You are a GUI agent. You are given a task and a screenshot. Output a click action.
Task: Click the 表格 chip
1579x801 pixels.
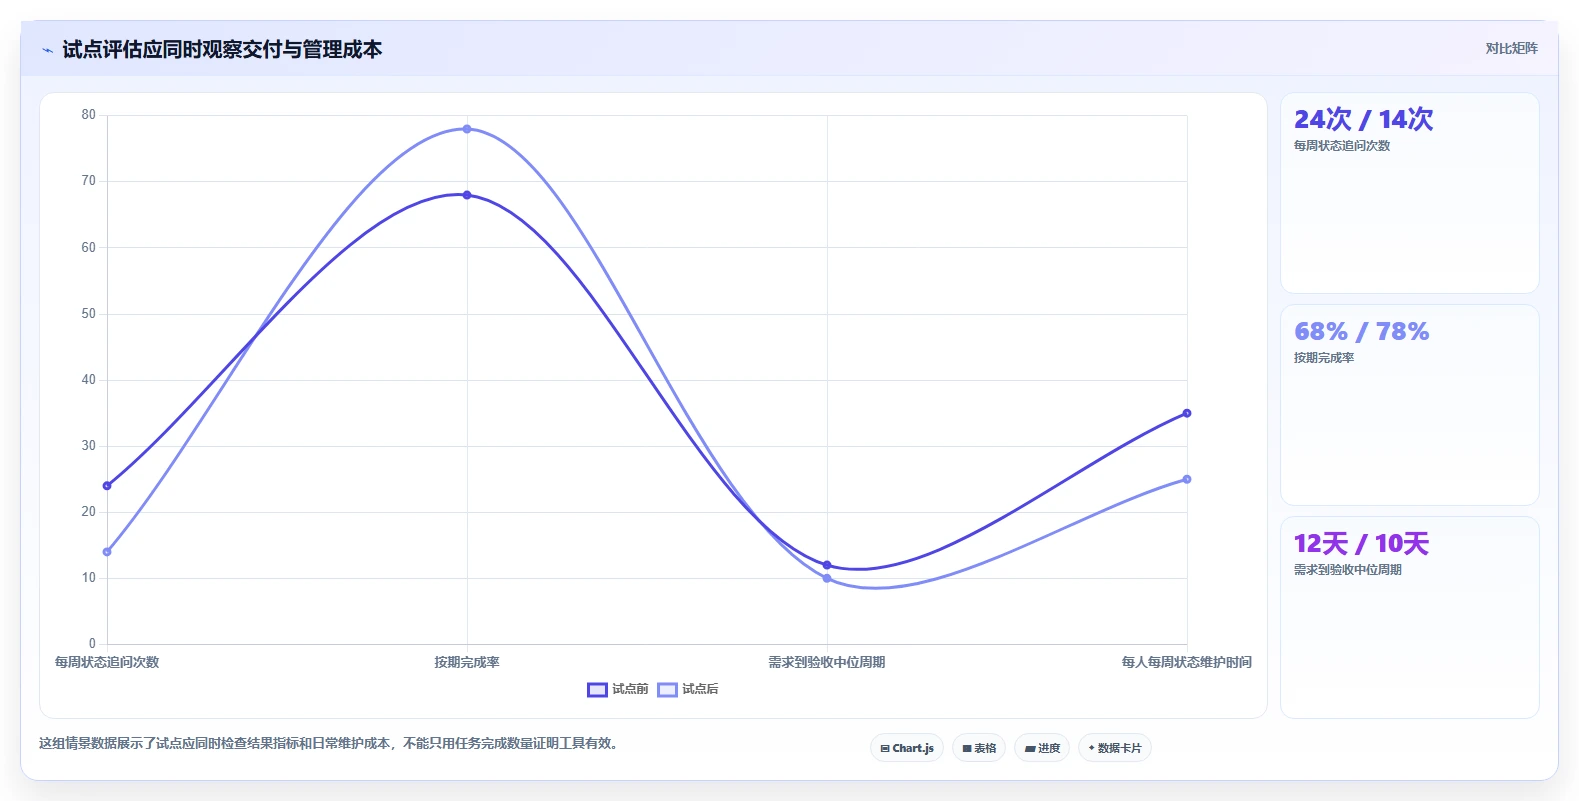click(x=979, y=748)
